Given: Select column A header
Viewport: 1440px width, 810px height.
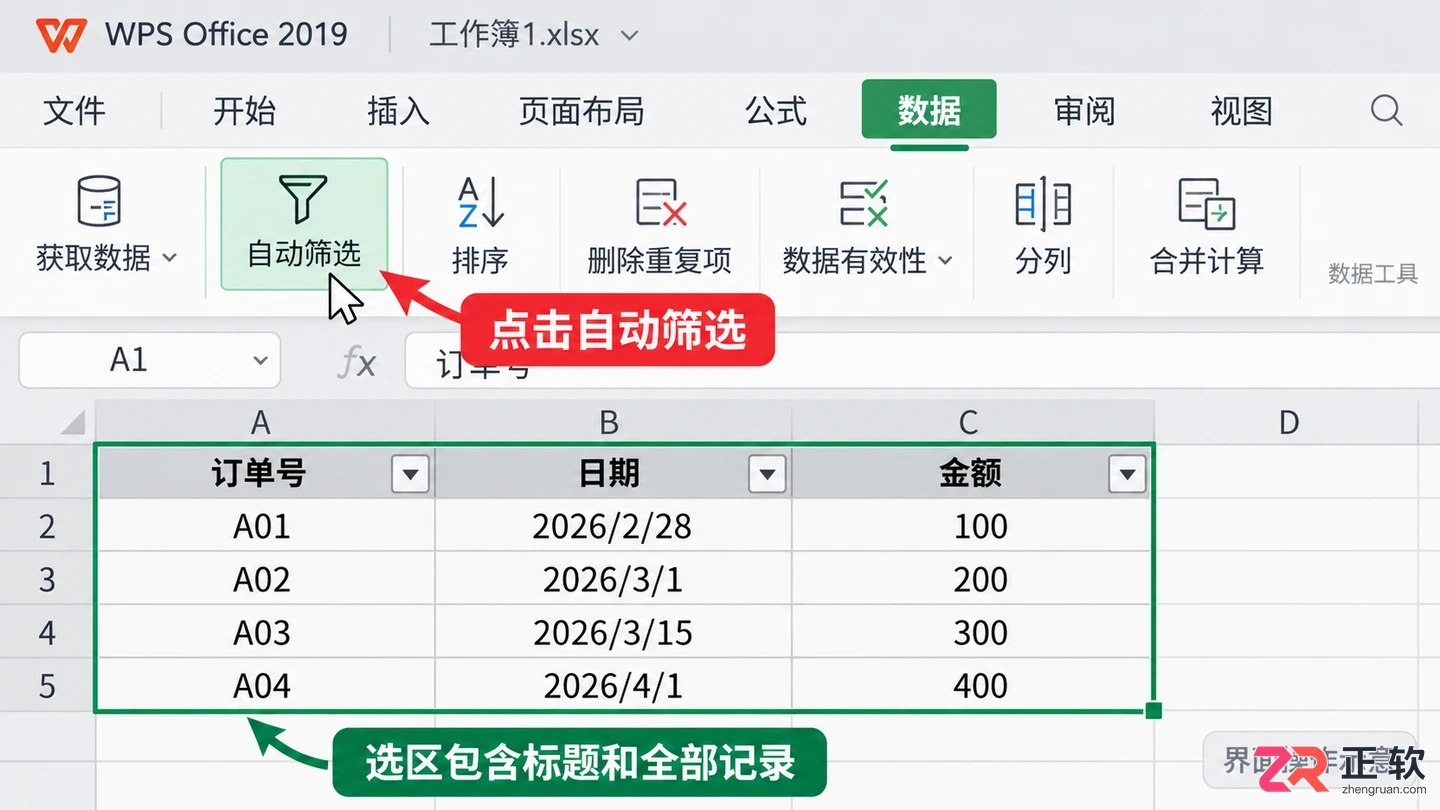Looking at the screenshot, I should pos(265,422).
